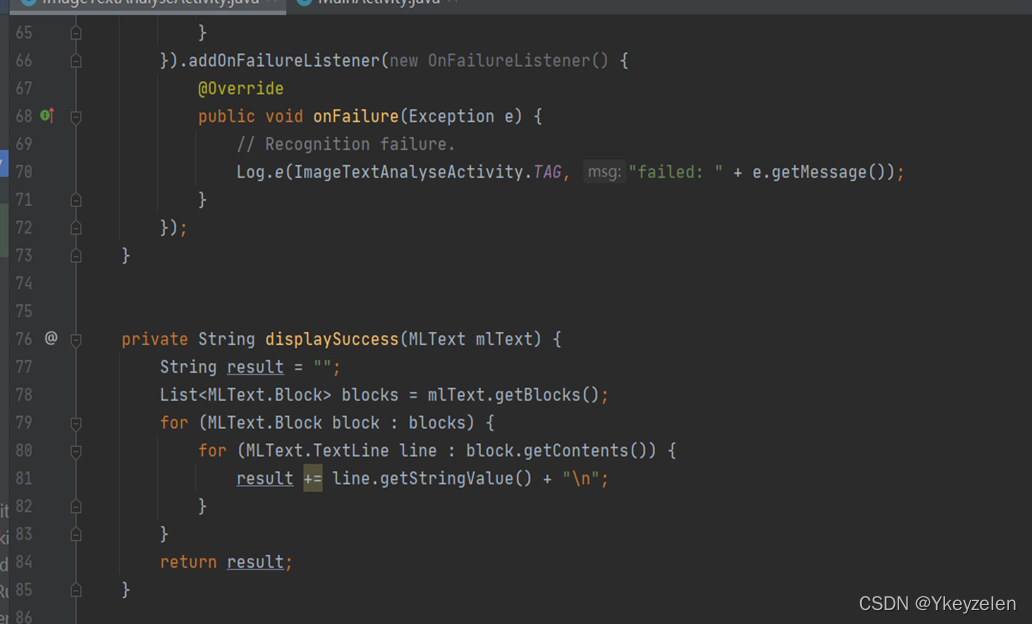Click the result variable on line 81

[x=265, y=479]
